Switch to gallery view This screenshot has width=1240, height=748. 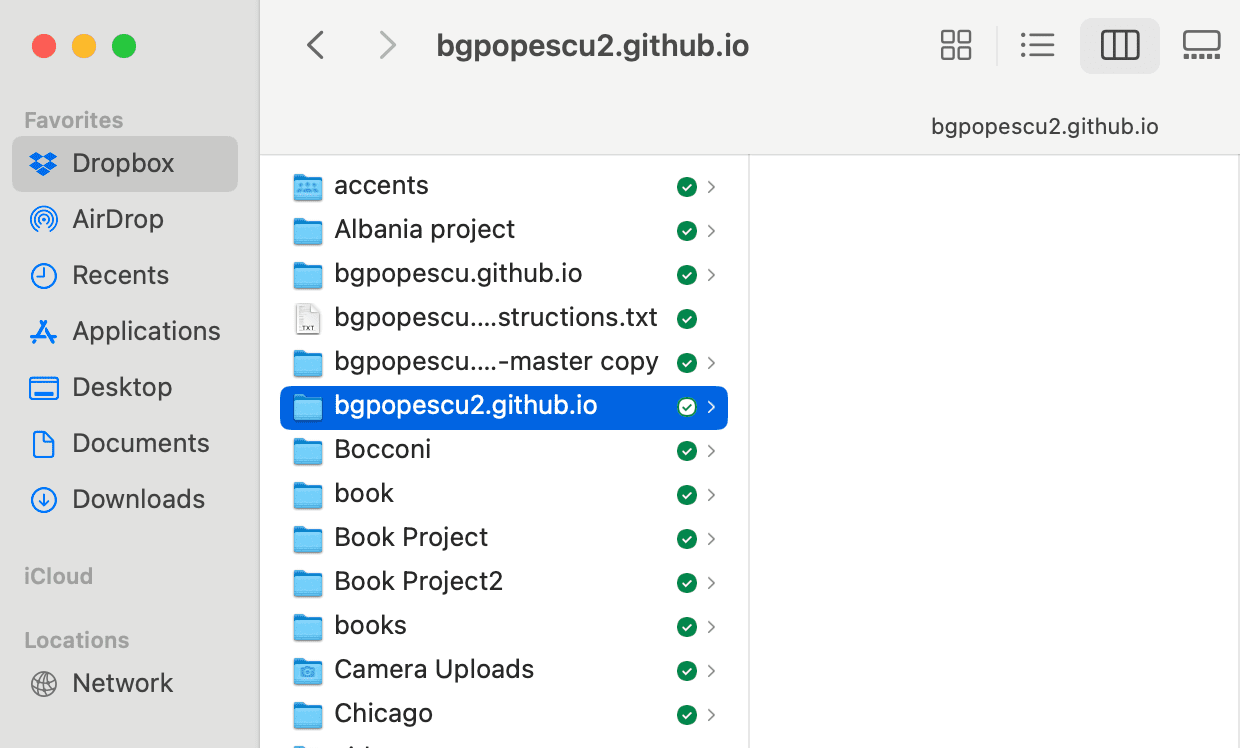[1201, 46]
